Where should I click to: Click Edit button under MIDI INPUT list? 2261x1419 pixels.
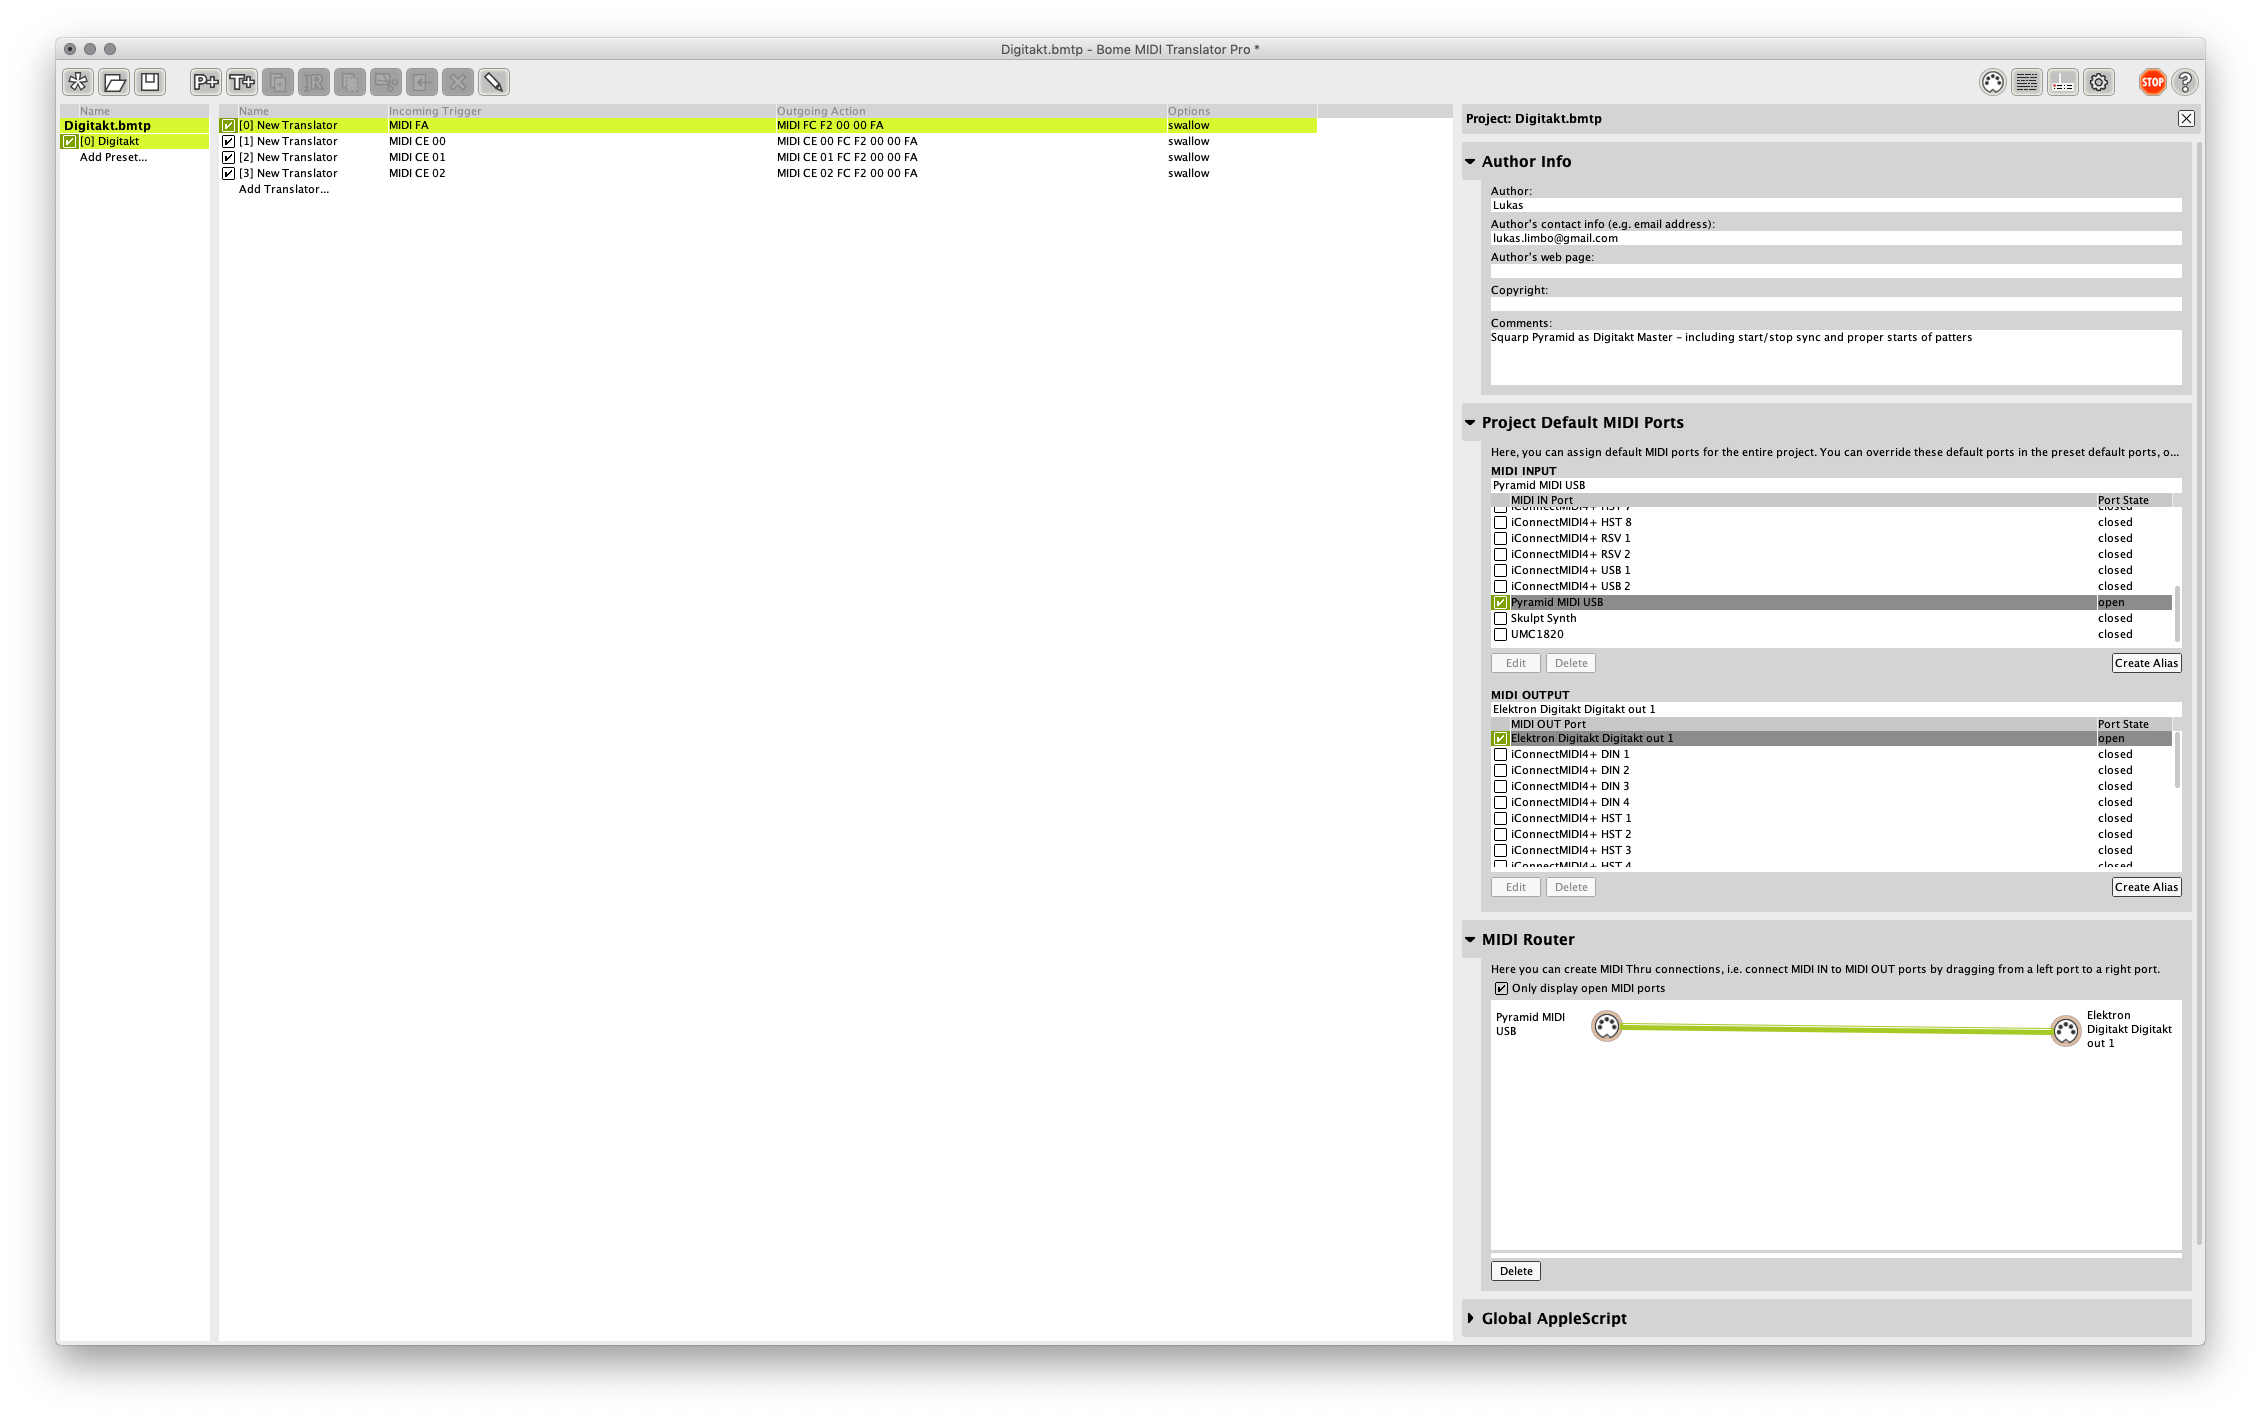[x=1516, y=663]
